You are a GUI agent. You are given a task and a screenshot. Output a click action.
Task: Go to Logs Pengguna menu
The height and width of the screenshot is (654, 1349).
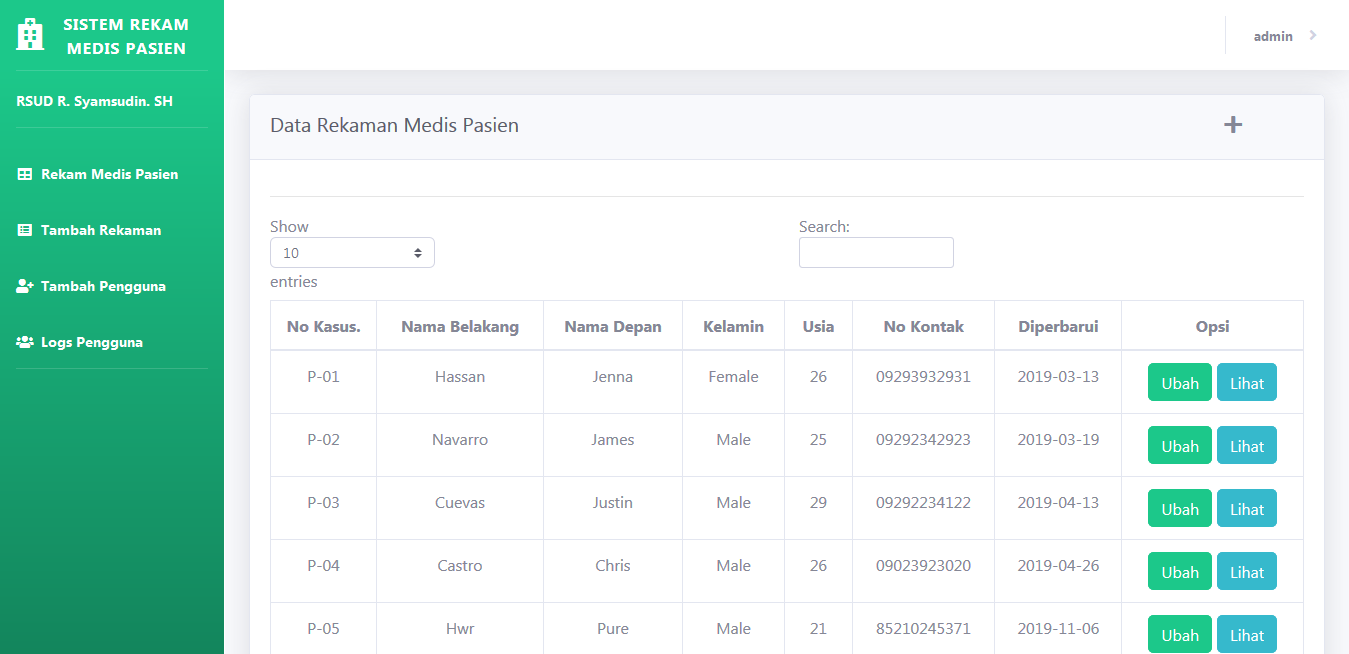click(x=92, y=342)
